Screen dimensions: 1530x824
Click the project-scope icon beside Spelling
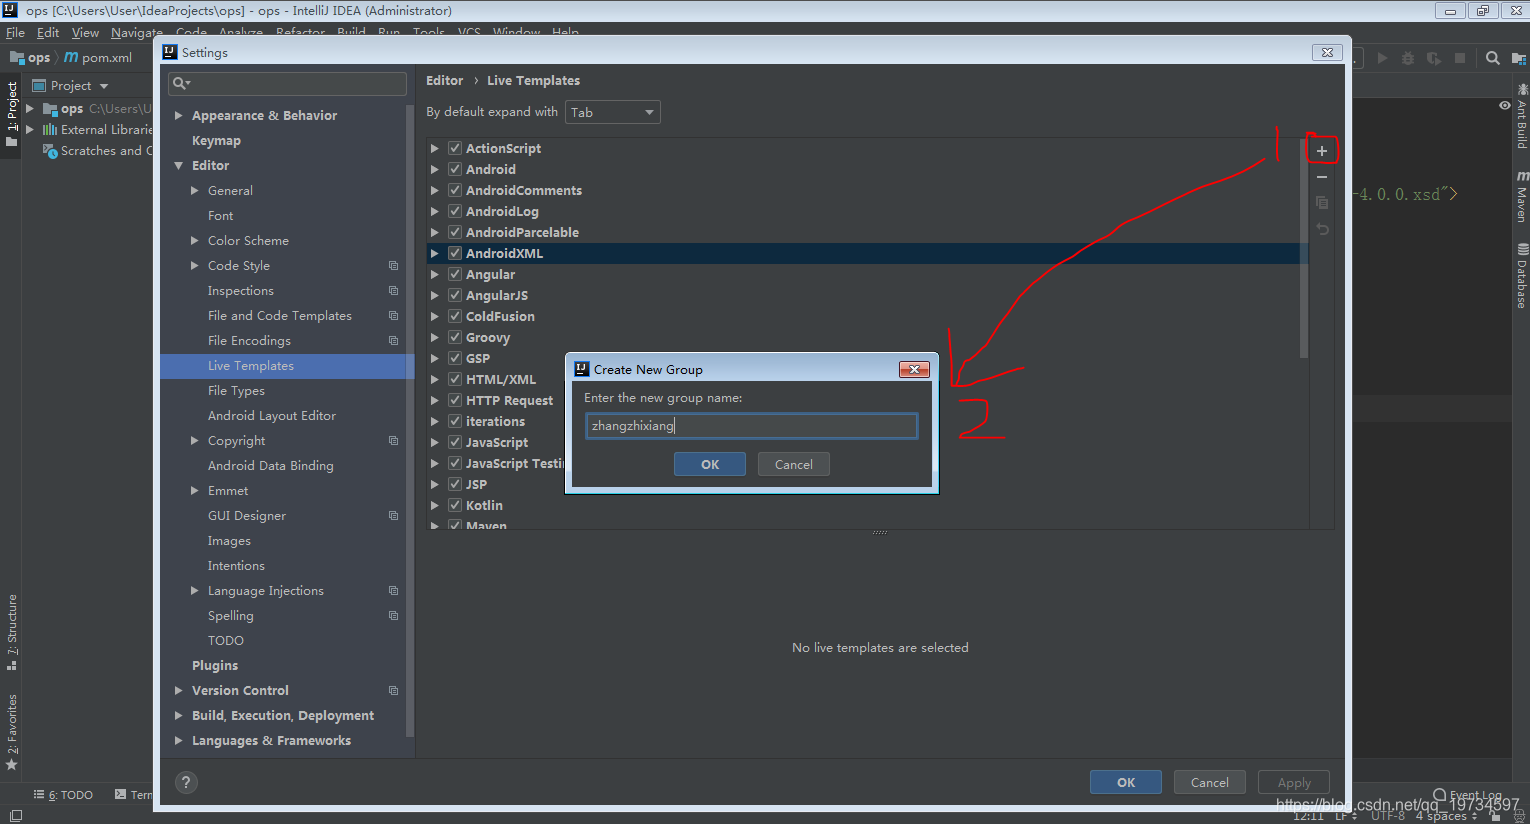tap(393, 616)
